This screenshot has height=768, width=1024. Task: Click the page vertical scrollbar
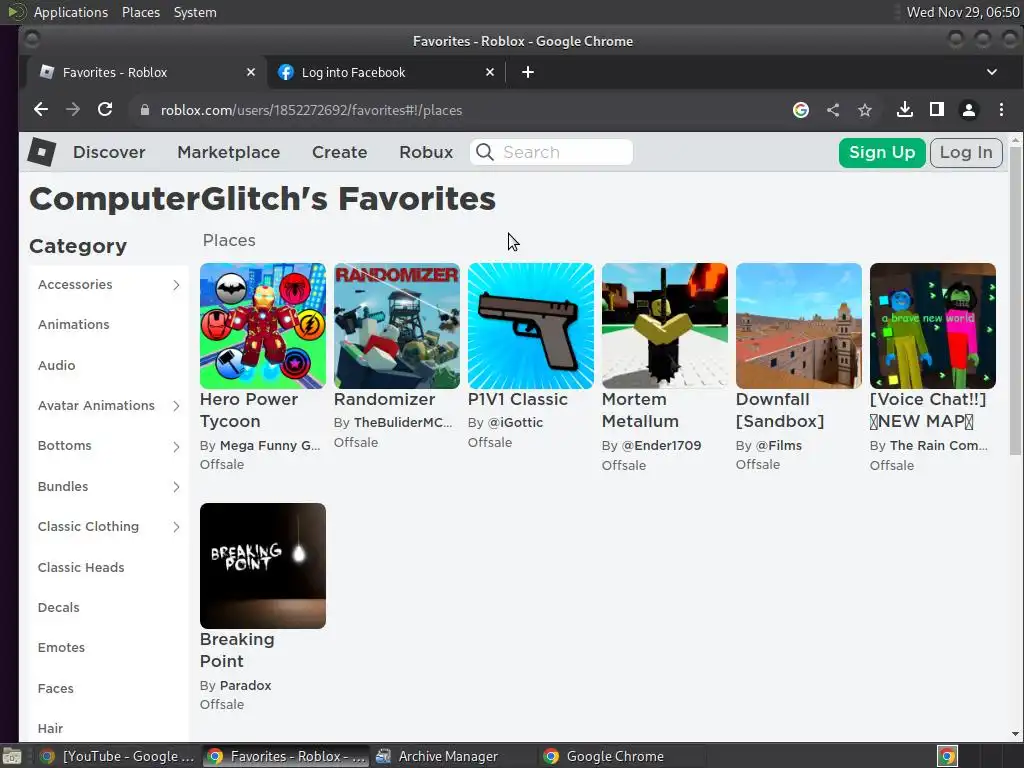point(1015,300)
